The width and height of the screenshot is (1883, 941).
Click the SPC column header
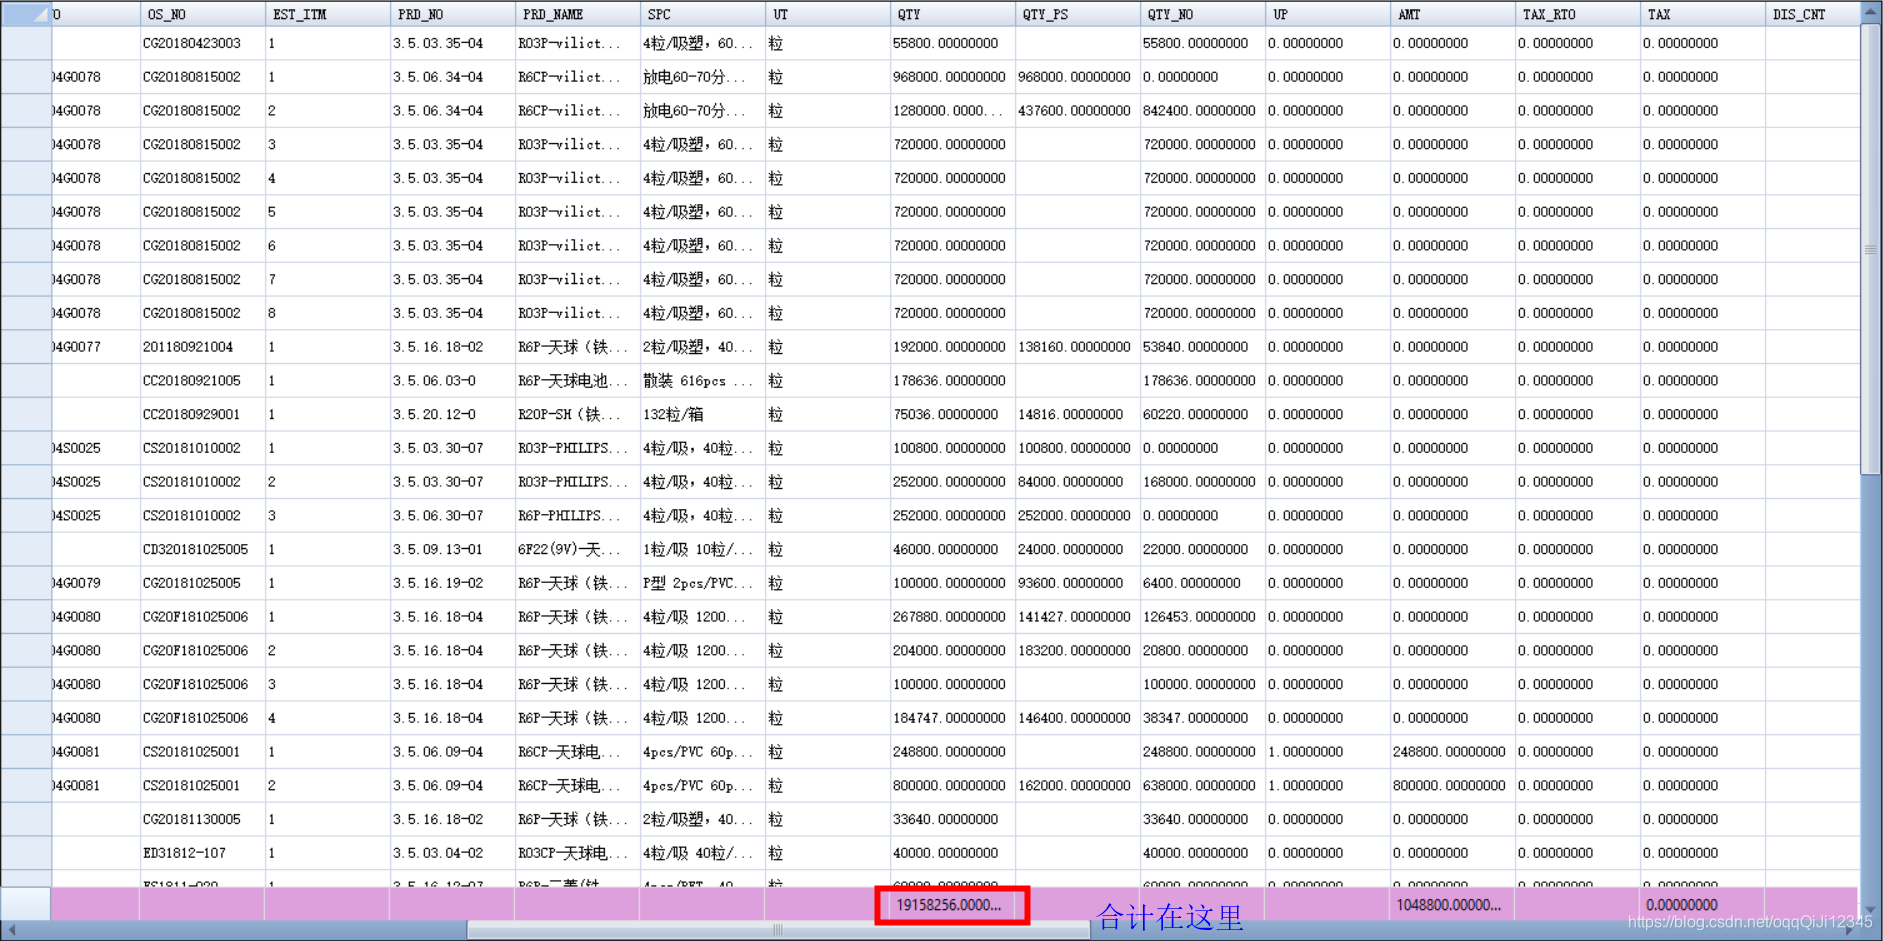(702, 14)
